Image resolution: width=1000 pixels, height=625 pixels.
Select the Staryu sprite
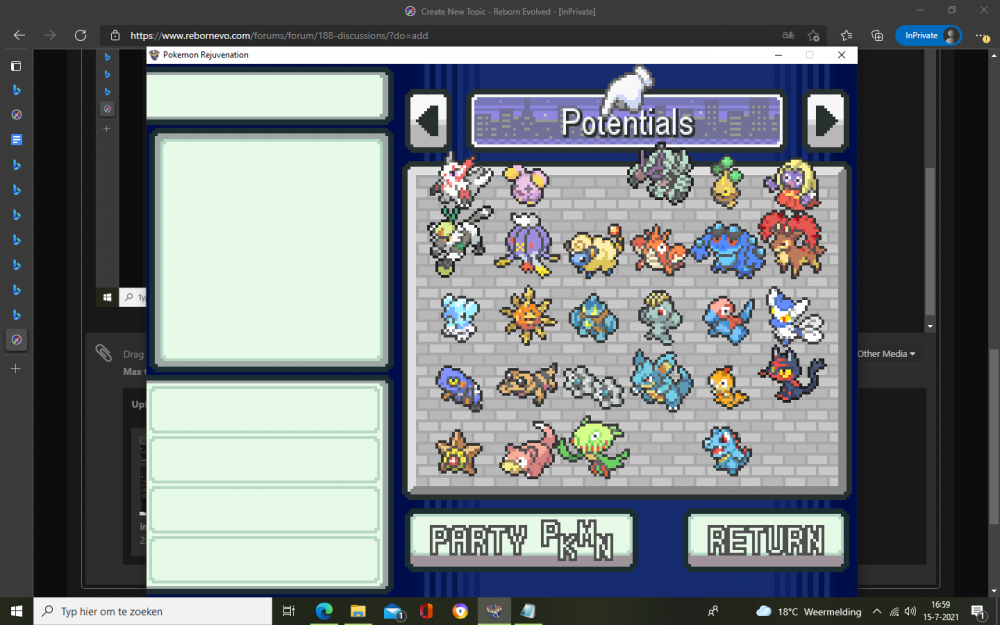coord(459,452)
